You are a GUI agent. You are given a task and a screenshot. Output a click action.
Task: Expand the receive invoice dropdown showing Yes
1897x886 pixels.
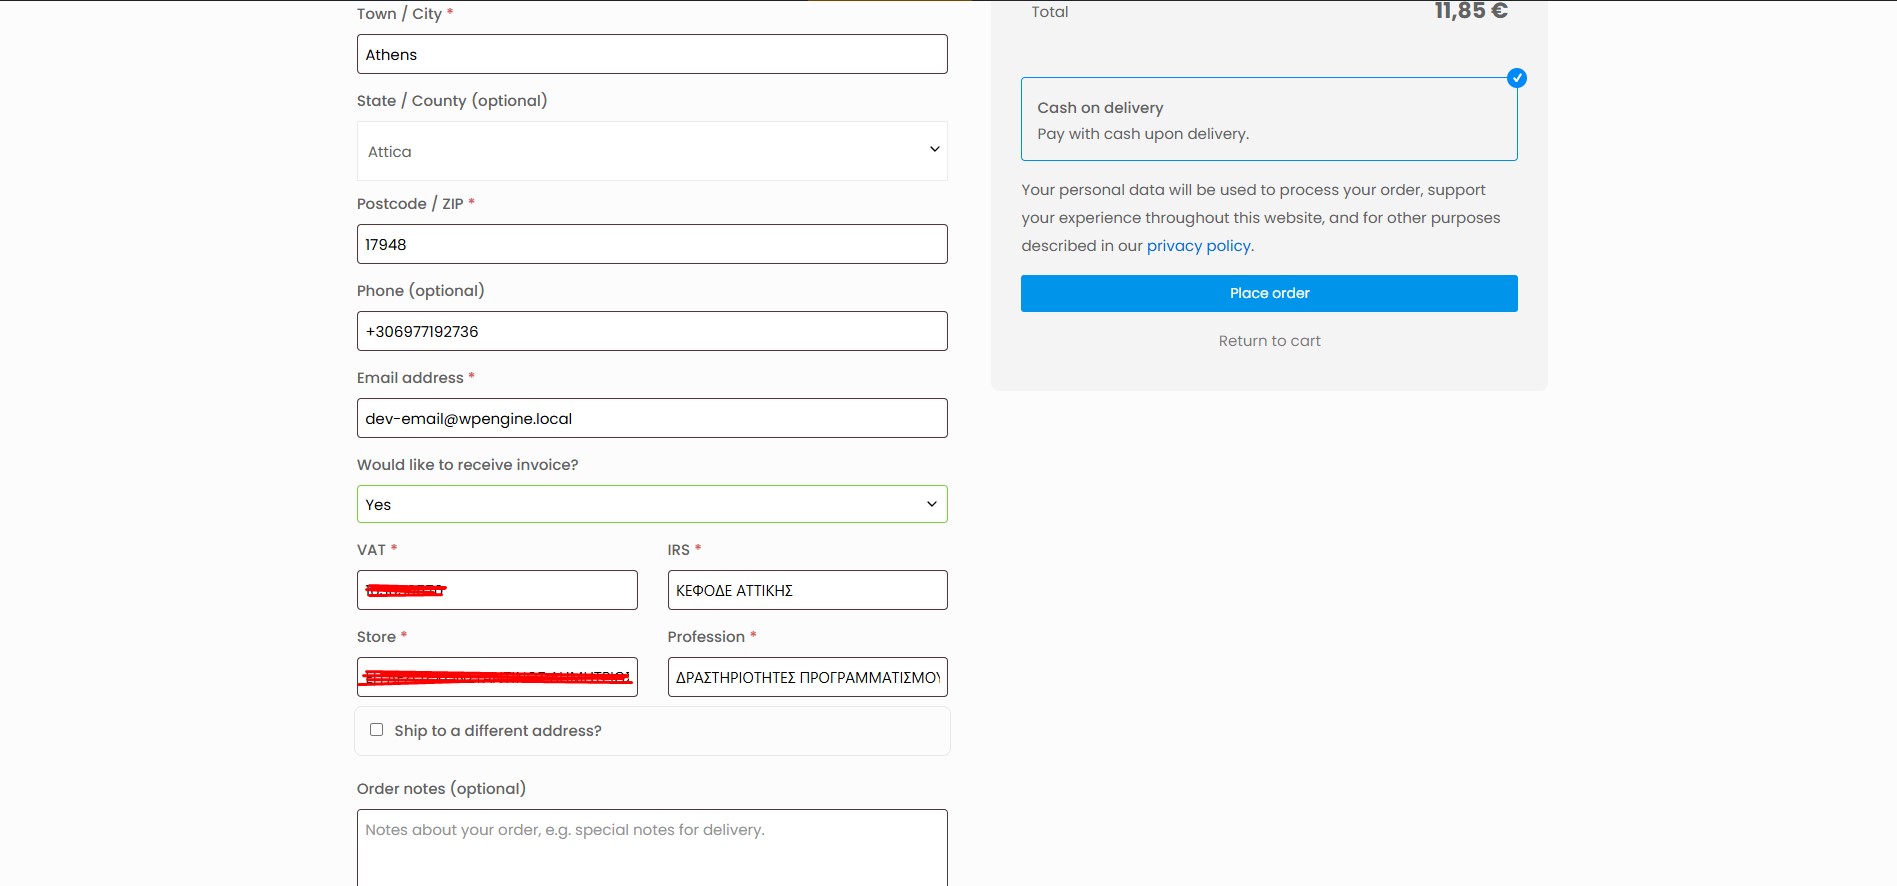pyautogui.click(x=652, y=504)
